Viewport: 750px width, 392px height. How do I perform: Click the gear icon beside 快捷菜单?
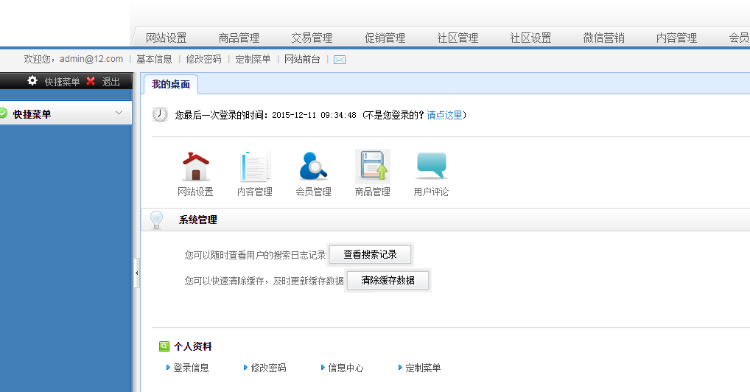[32, 81]
